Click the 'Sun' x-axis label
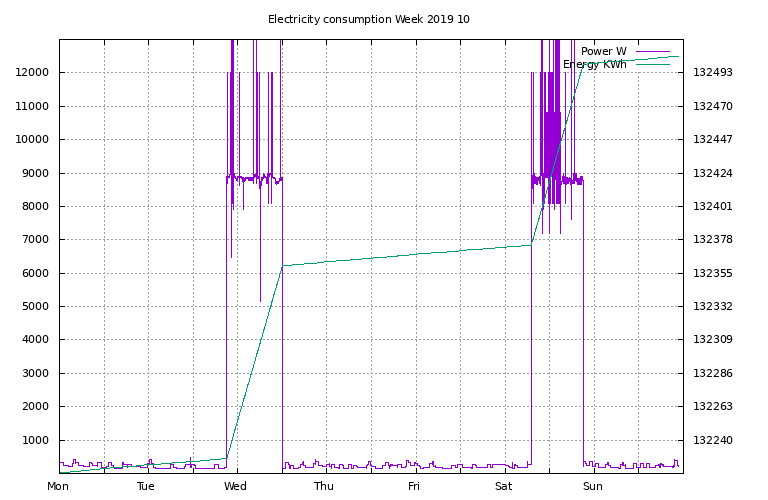768x500 pixels. (x=593, y=486)
